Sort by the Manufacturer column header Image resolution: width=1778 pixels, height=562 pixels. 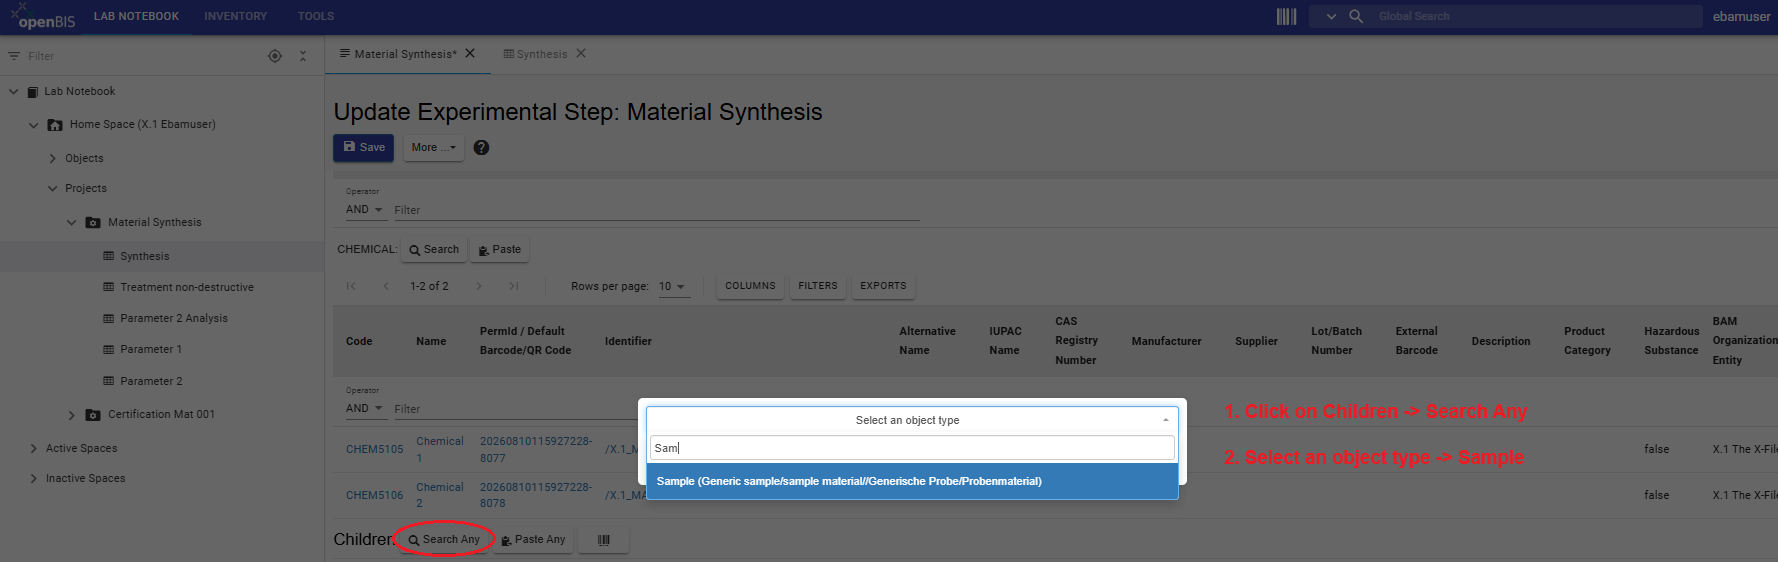pyautogui.click(x=1166, y=341)
